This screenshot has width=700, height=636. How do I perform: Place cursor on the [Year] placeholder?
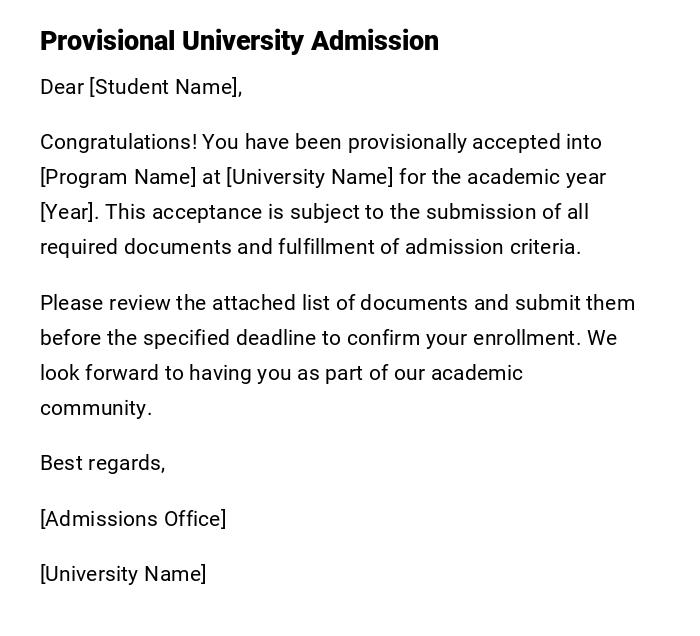tap(68, 212)
